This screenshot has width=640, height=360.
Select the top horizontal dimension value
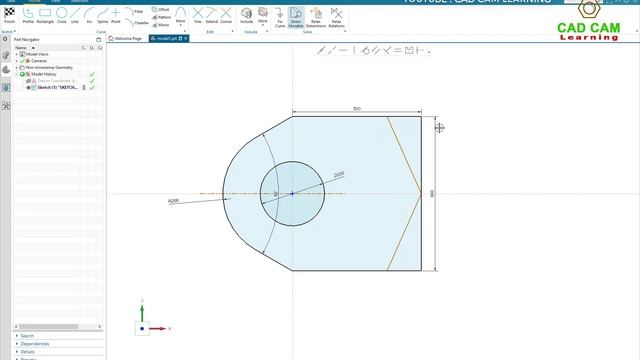[357, 109]
